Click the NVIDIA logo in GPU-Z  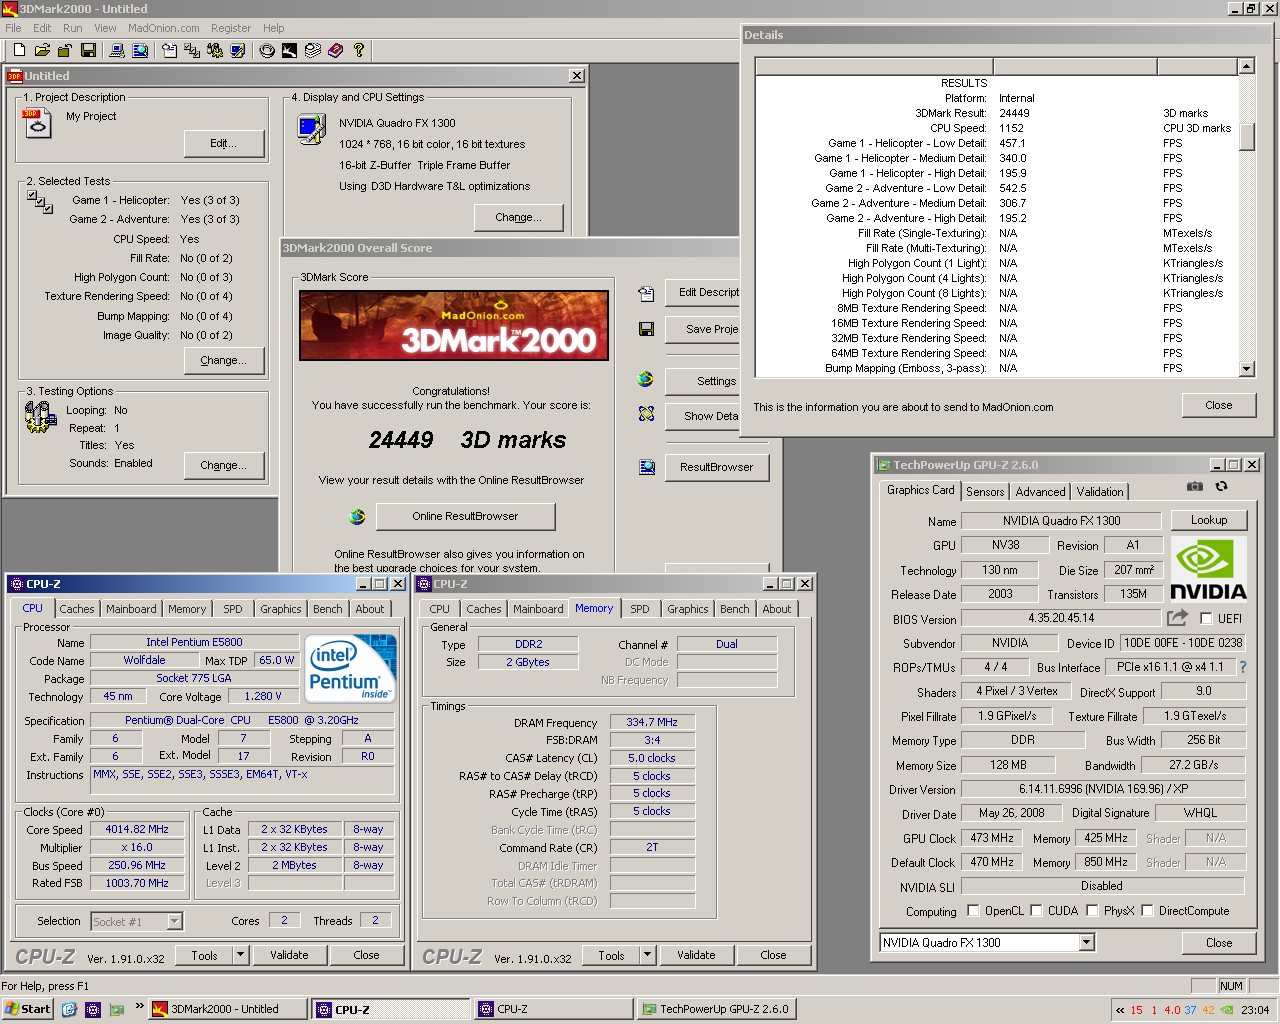tap(1208, 569)
